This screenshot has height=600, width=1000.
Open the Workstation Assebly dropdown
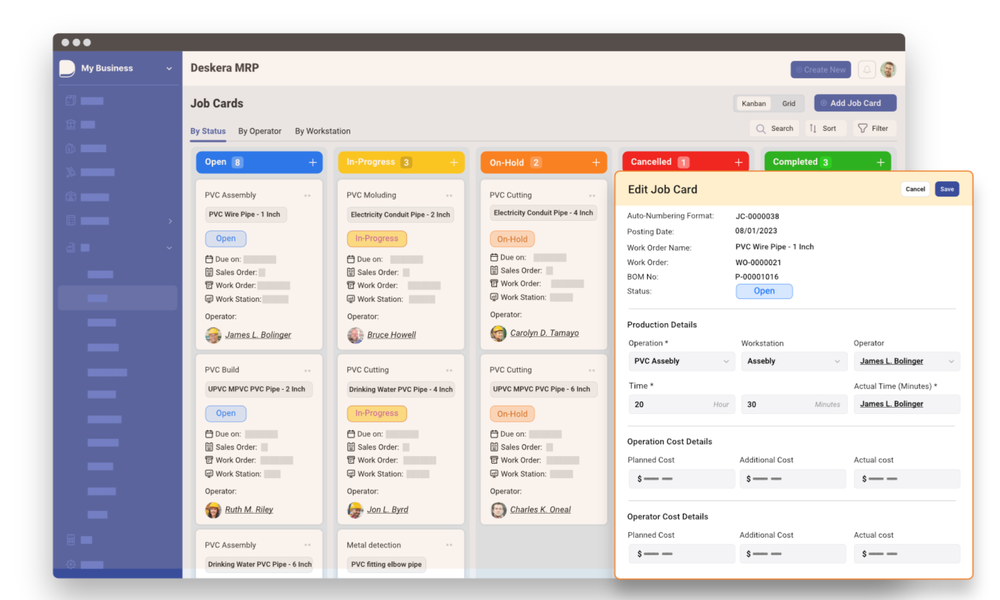(x=793, y=362)
